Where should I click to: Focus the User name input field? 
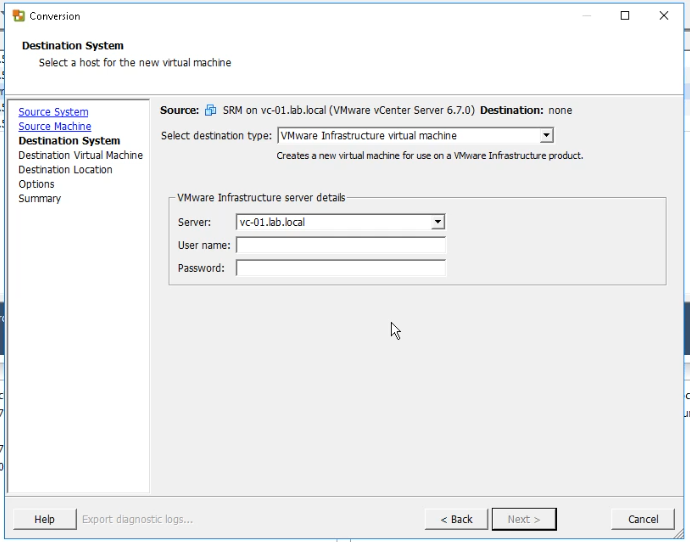[341, 245]
